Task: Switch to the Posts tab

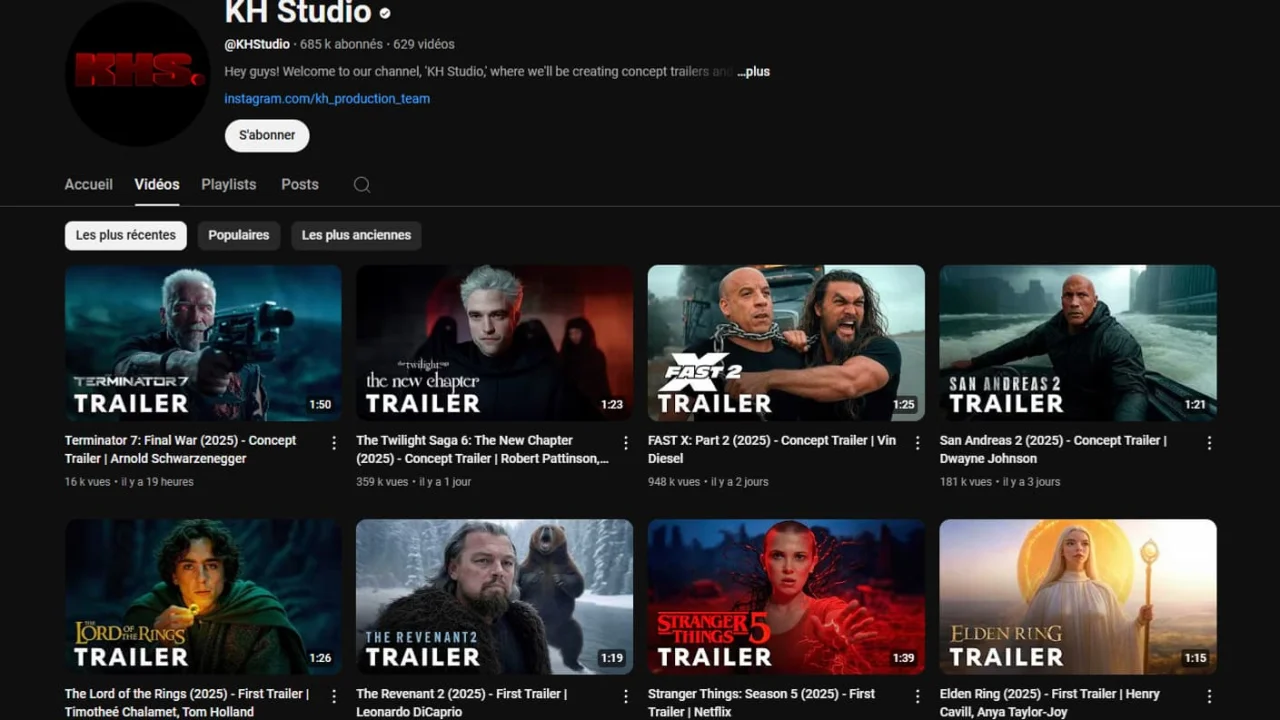Action: [x=299, y=184]
